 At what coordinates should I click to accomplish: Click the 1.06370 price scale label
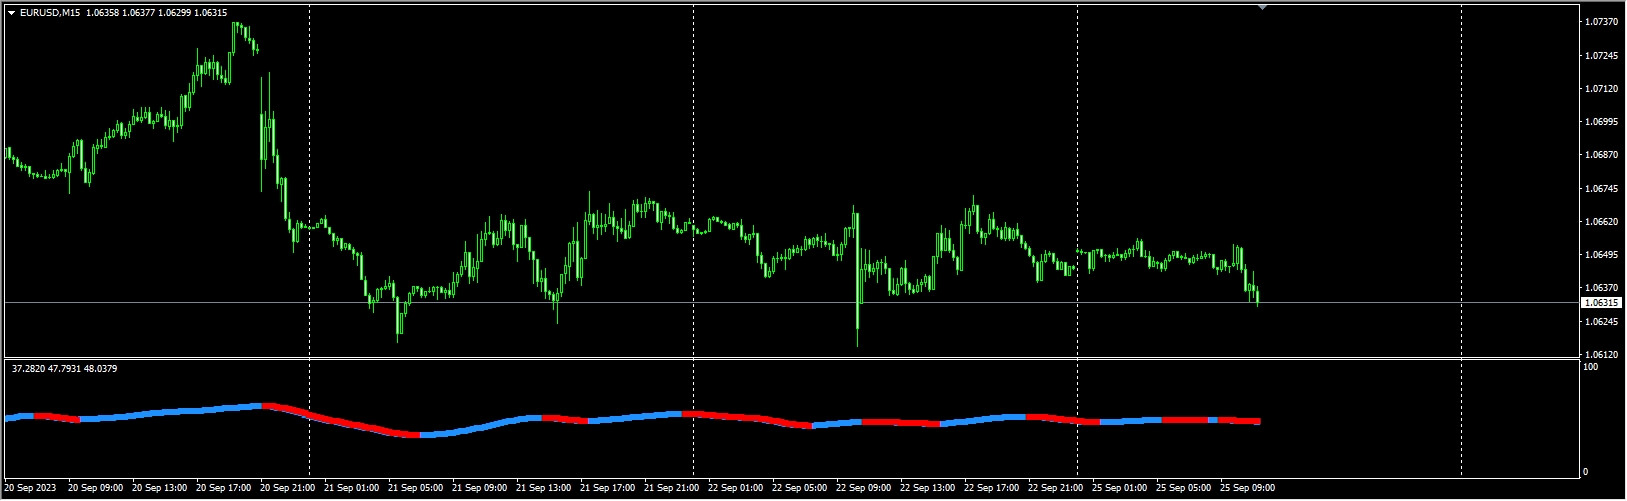pyautogui.click(x=1602, y=287)
